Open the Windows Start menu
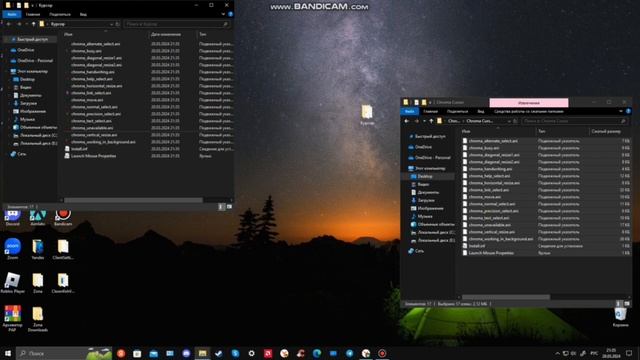This screenshot has height=360, width=640. point(8,353)
